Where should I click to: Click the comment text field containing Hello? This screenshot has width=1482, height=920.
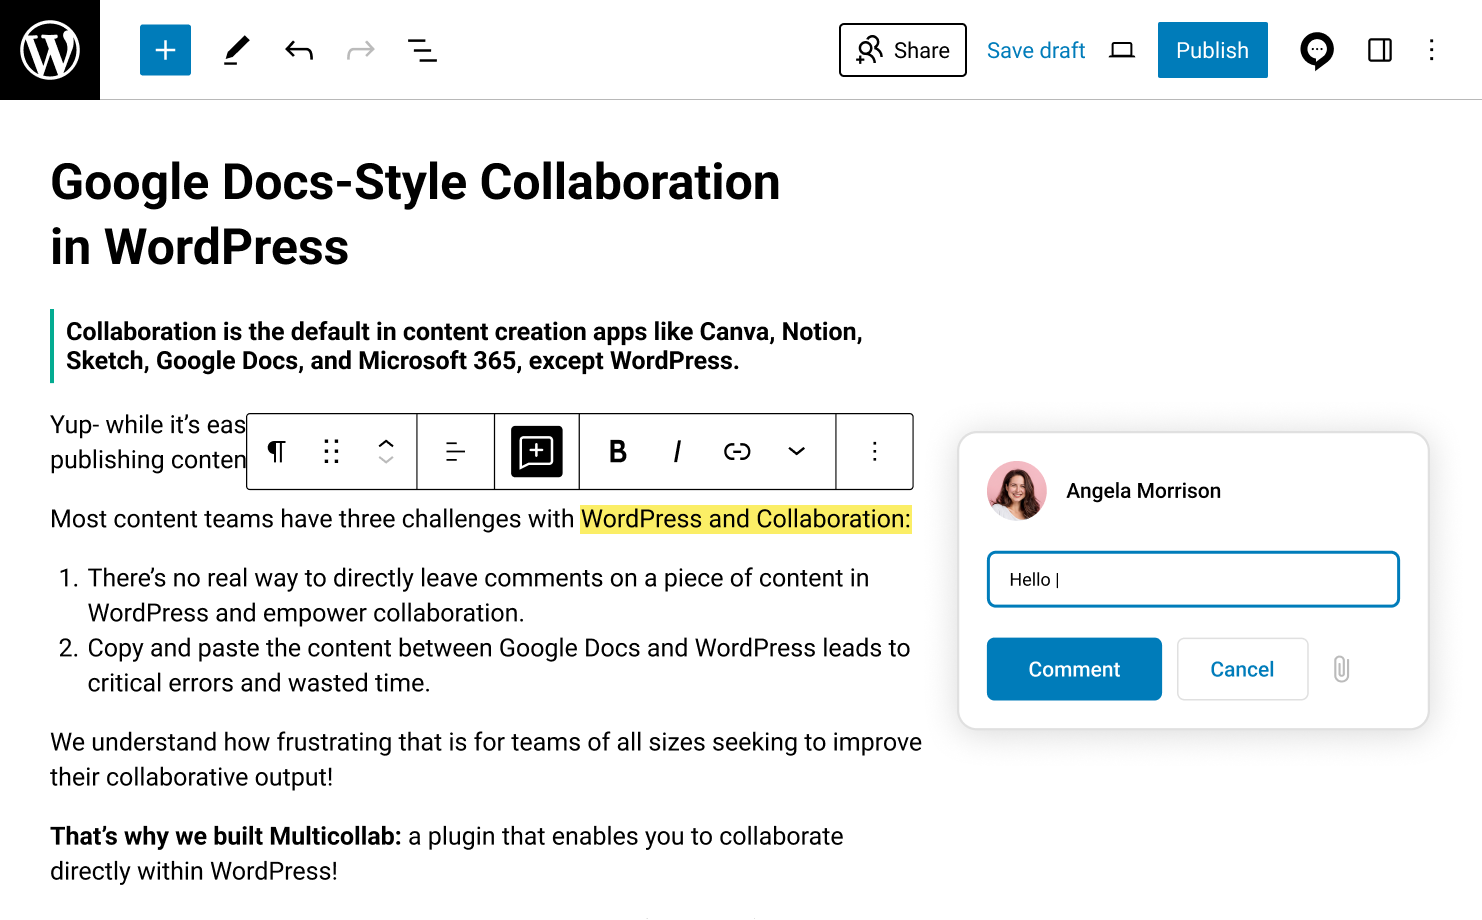(1193, 579)
